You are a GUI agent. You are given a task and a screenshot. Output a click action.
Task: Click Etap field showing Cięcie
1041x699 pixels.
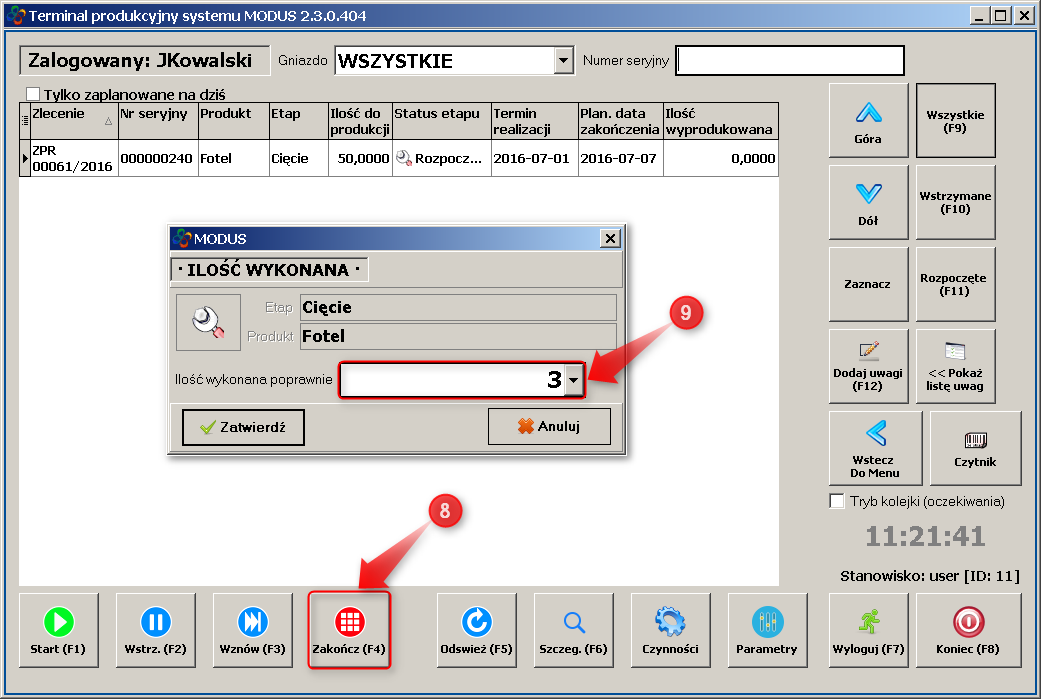pyautogui.click(x=458, y=307)
